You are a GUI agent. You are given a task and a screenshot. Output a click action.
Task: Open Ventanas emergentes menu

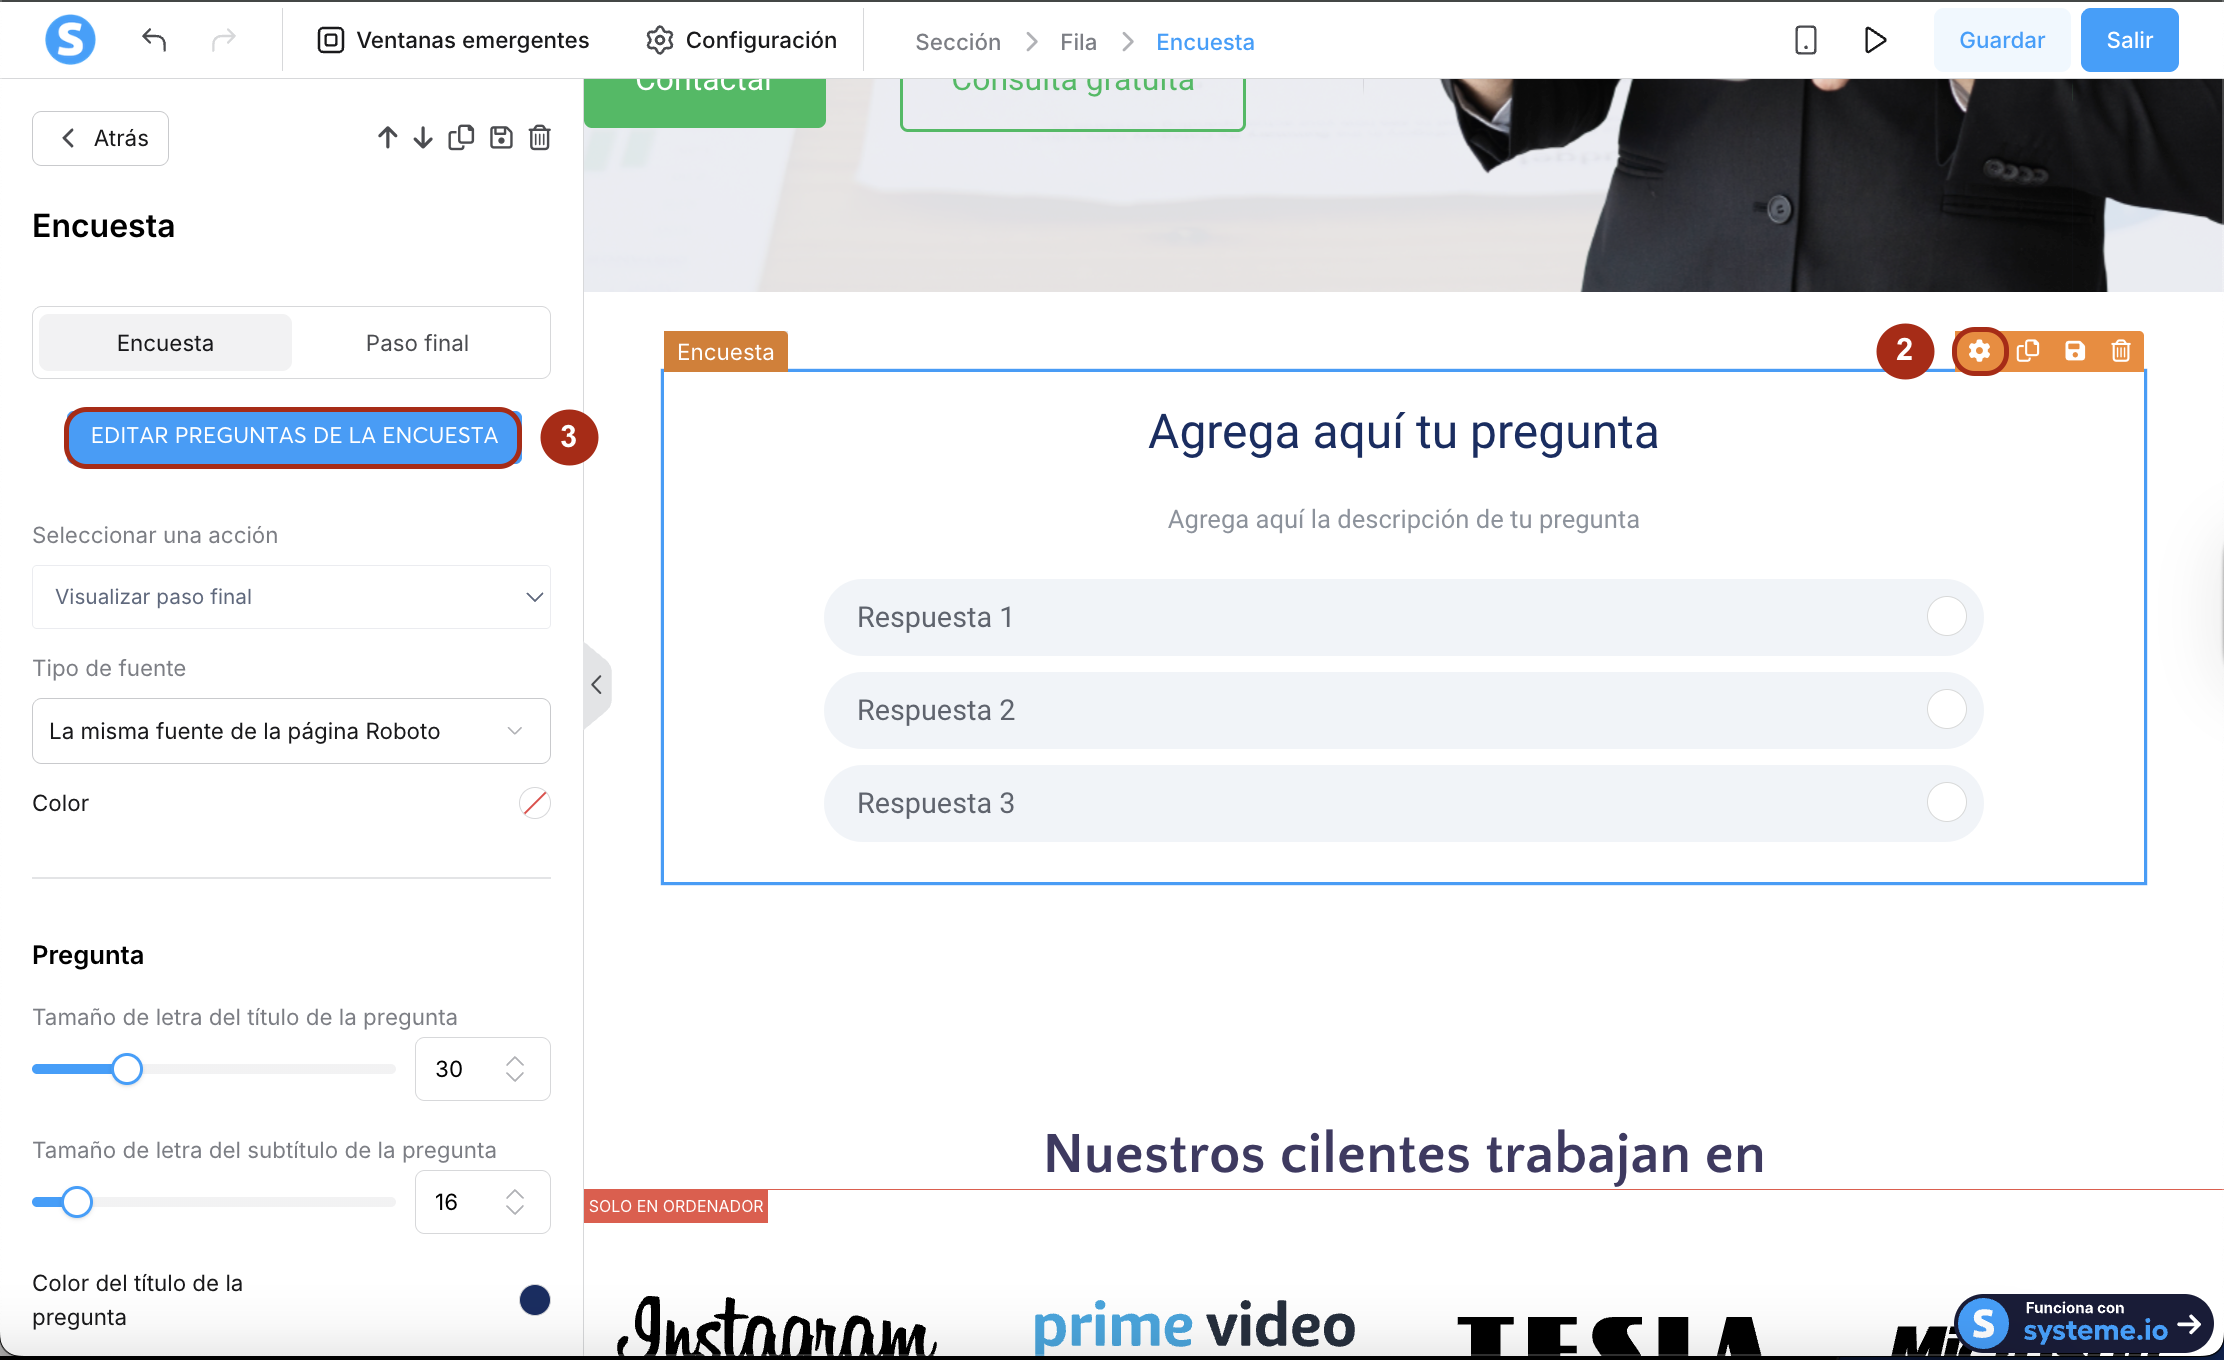click(453, 40)
